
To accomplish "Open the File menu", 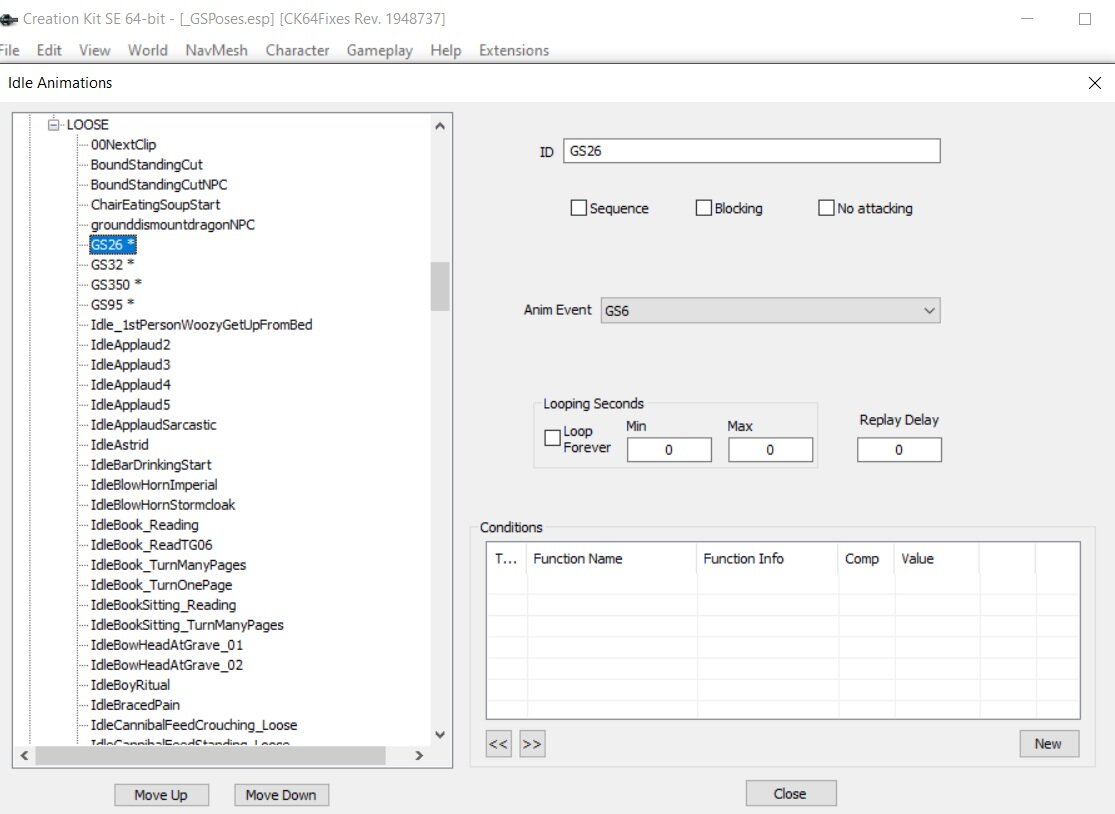I will pos(9,50).
